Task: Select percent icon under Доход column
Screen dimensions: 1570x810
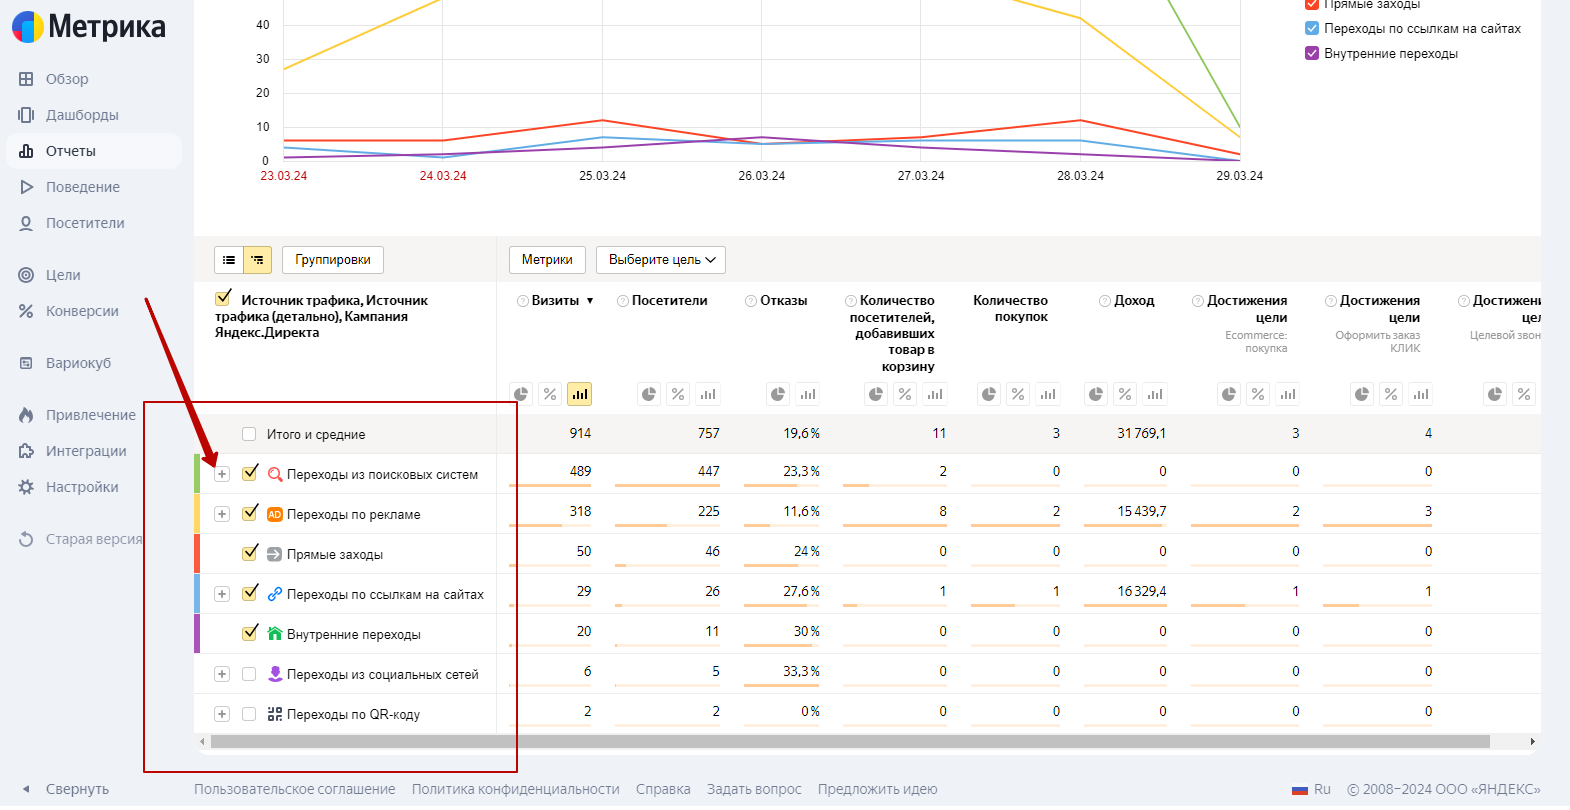Action: [1125, 394]
